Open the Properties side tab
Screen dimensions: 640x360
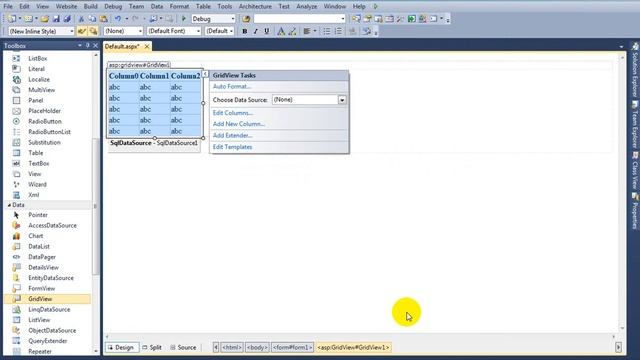pos(635,211)
